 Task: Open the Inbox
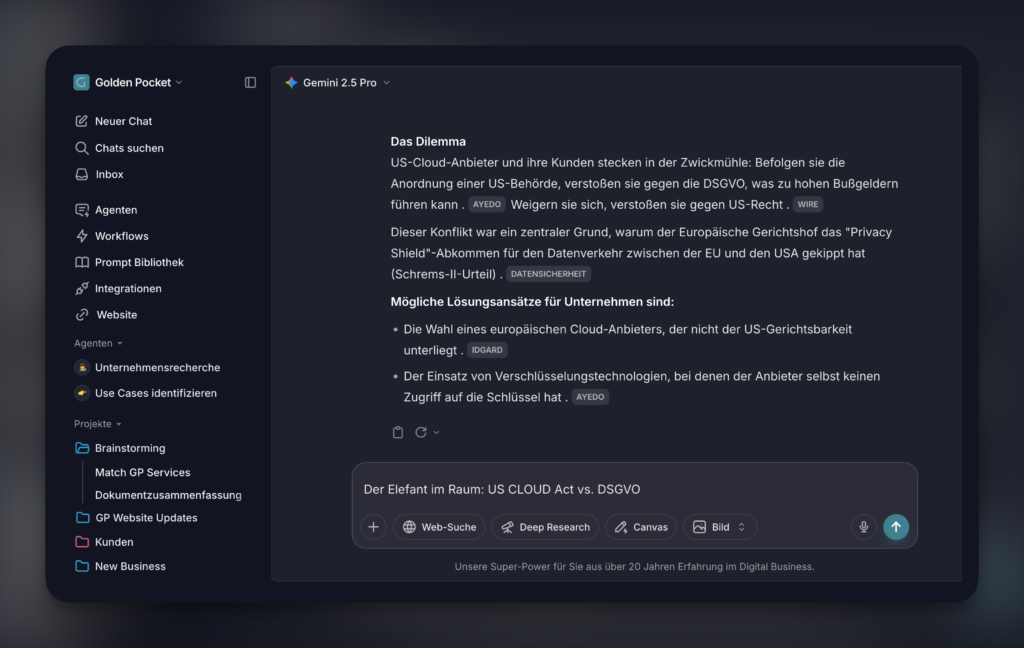[107, 174]
